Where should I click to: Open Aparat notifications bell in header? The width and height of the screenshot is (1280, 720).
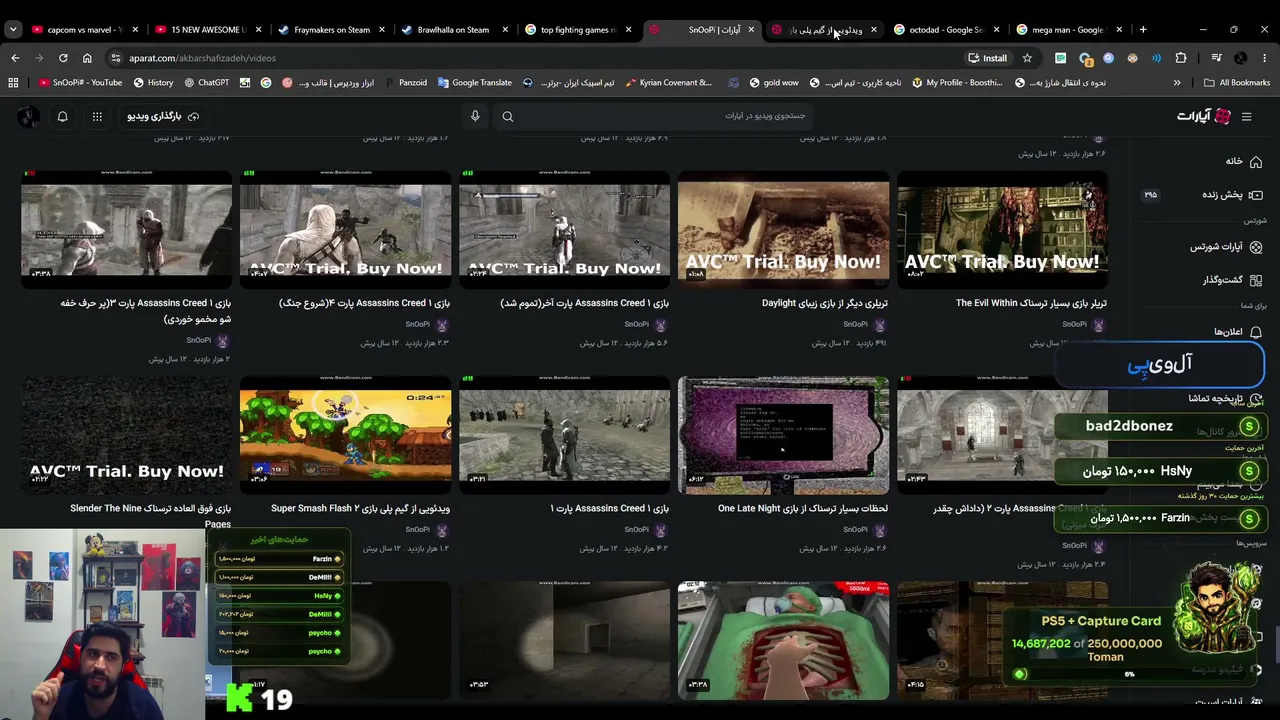pos(62,117)
